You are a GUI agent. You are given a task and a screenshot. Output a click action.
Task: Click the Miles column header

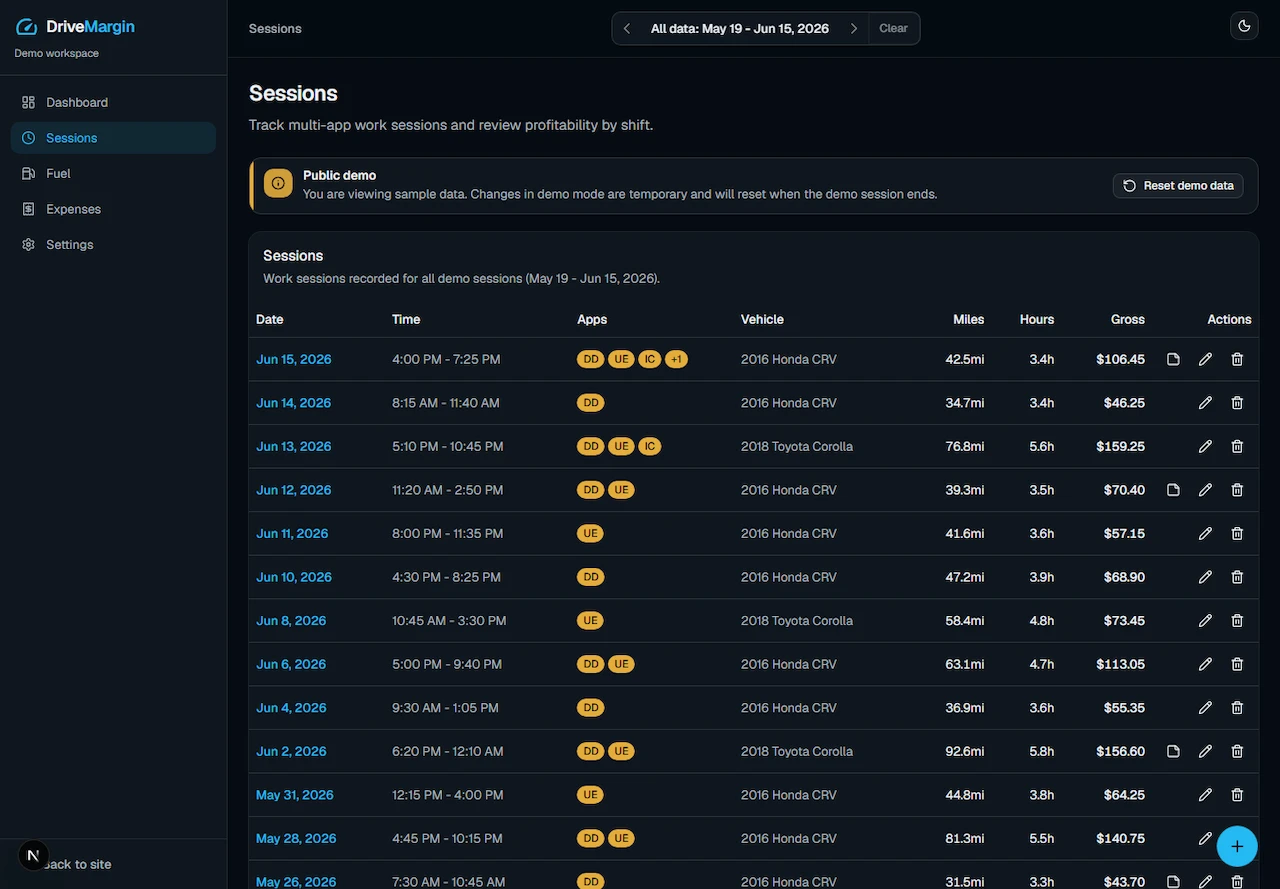(x=968, y=319)
